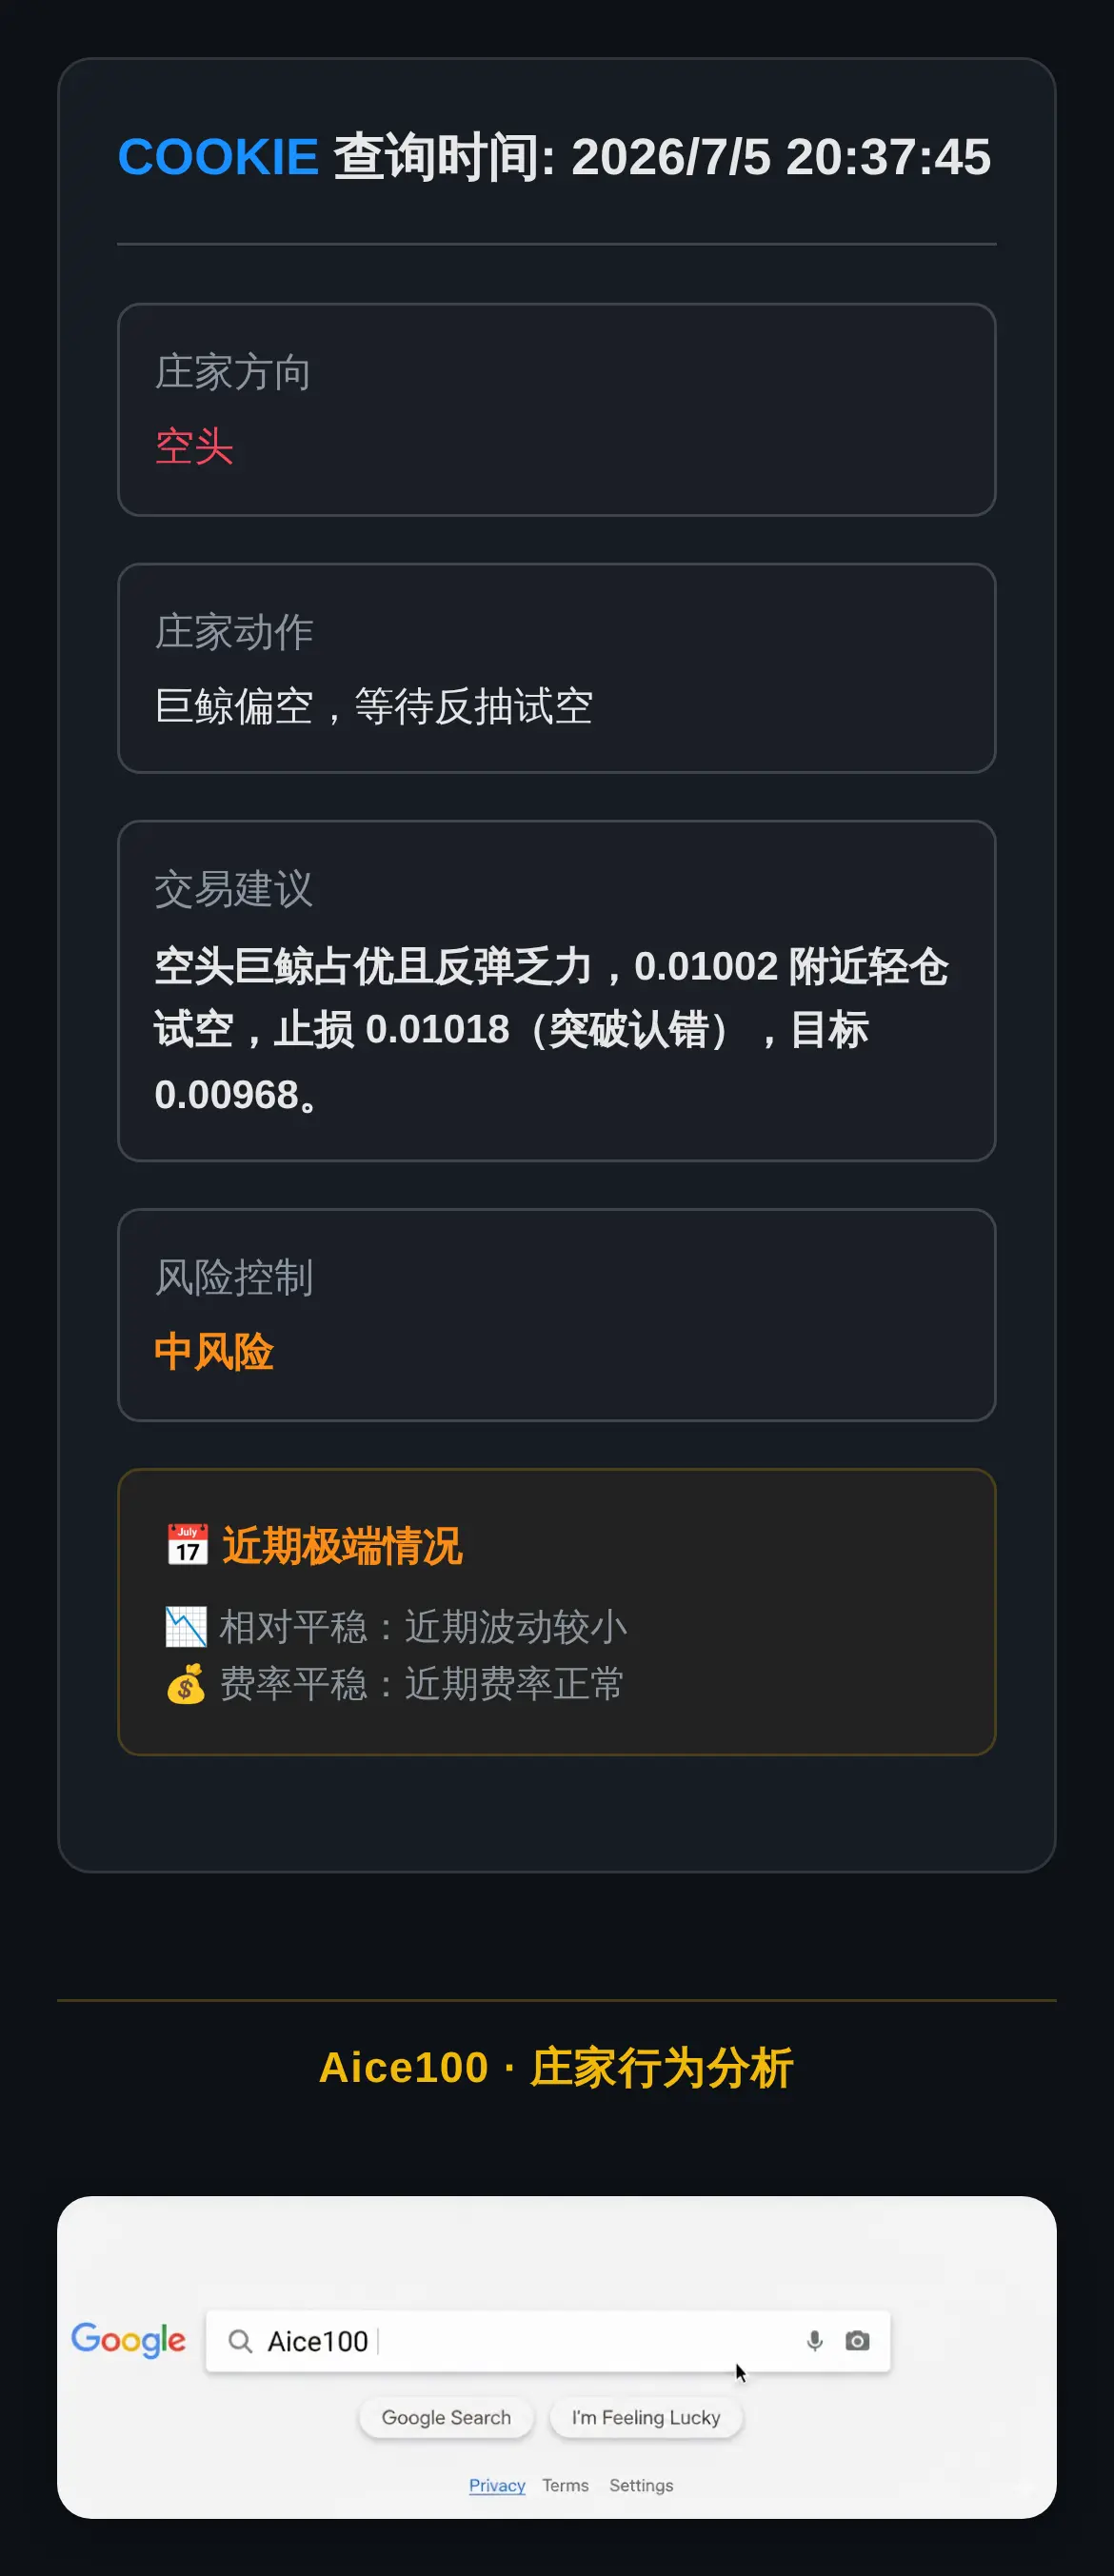Click the Aice100 · 庄家行为分析 footer title
Image resolution: width=1114 pixels, height=2576 pixels.
[556, 2067]
